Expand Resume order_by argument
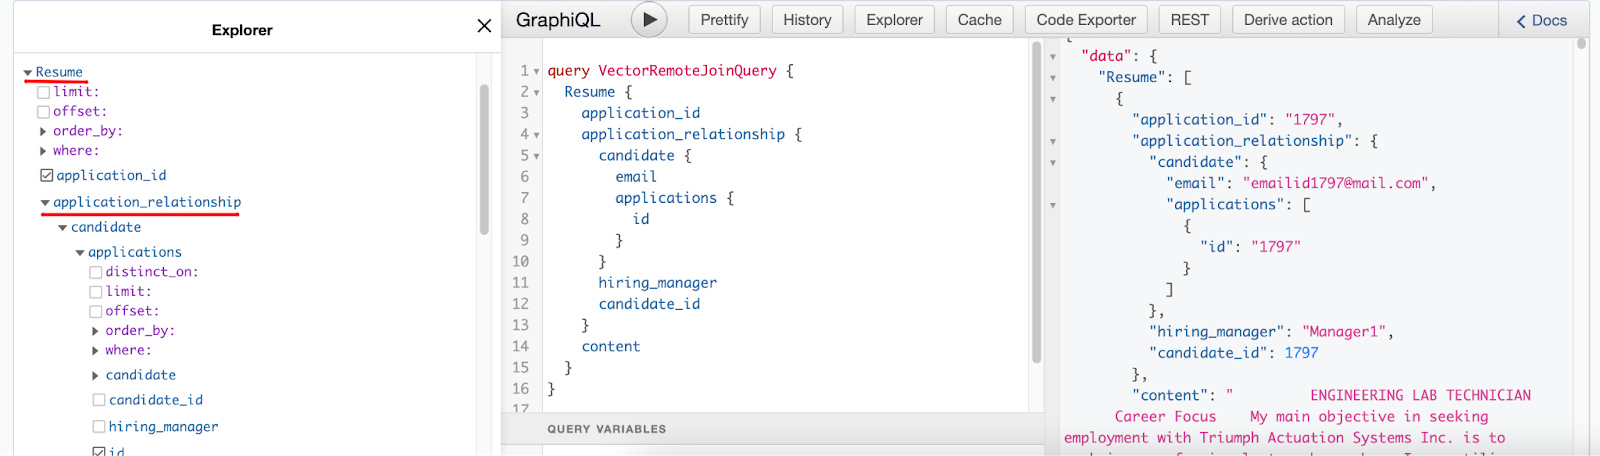 point(43,131)
